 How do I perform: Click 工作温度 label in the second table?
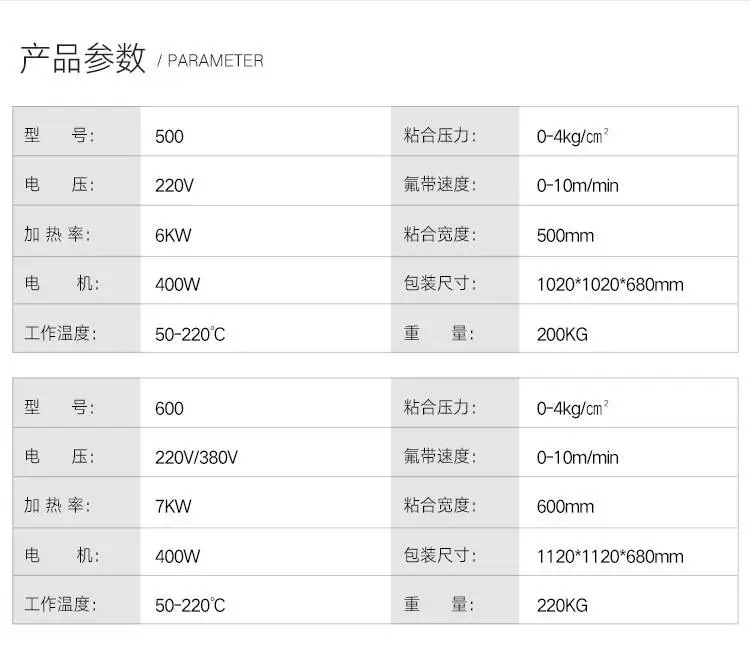point(60,604)
